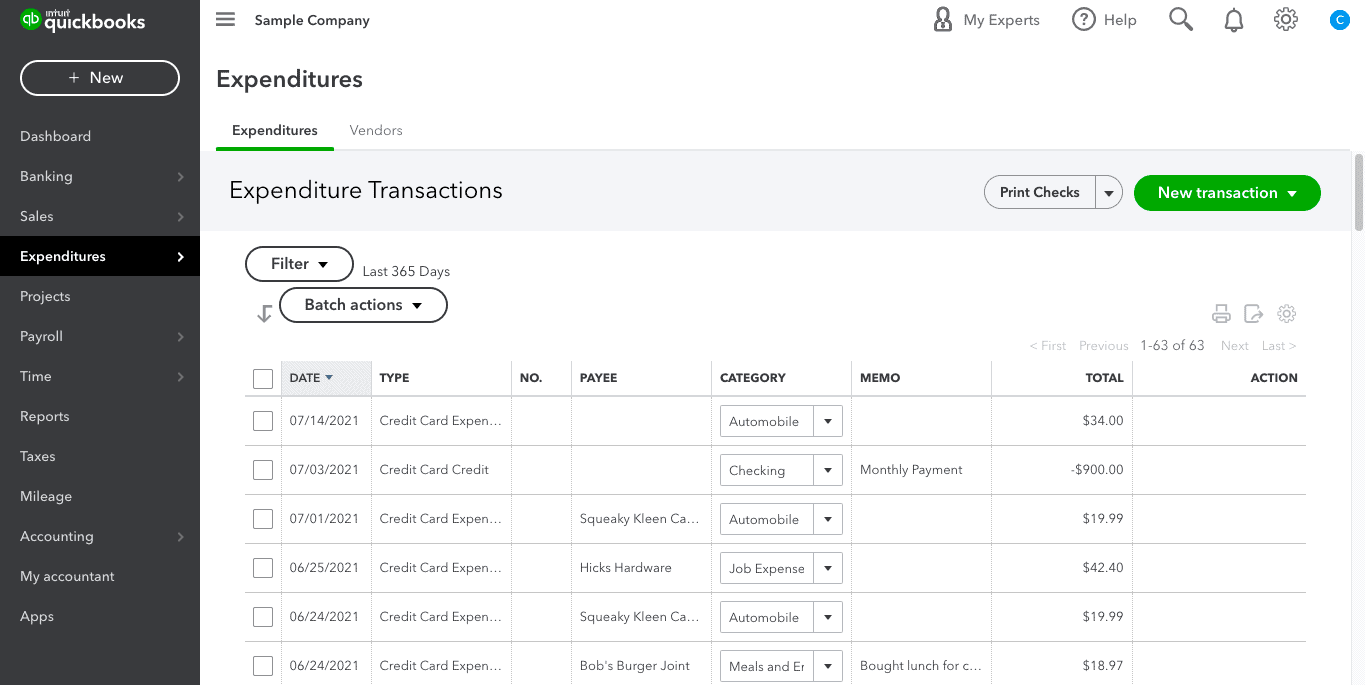1365x685 pixels.
Task: Click the 'Bought lunch for c…' memo
Action: click(921, 666)
